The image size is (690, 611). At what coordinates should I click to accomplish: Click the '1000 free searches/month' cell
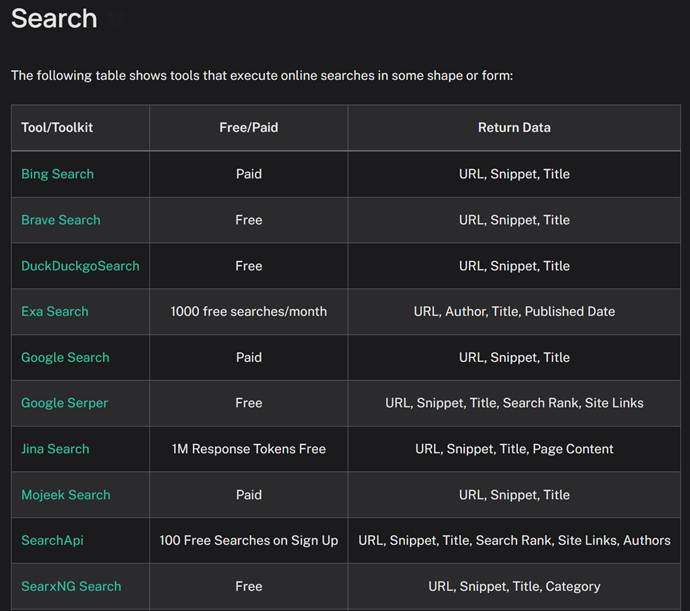[249, 312]
